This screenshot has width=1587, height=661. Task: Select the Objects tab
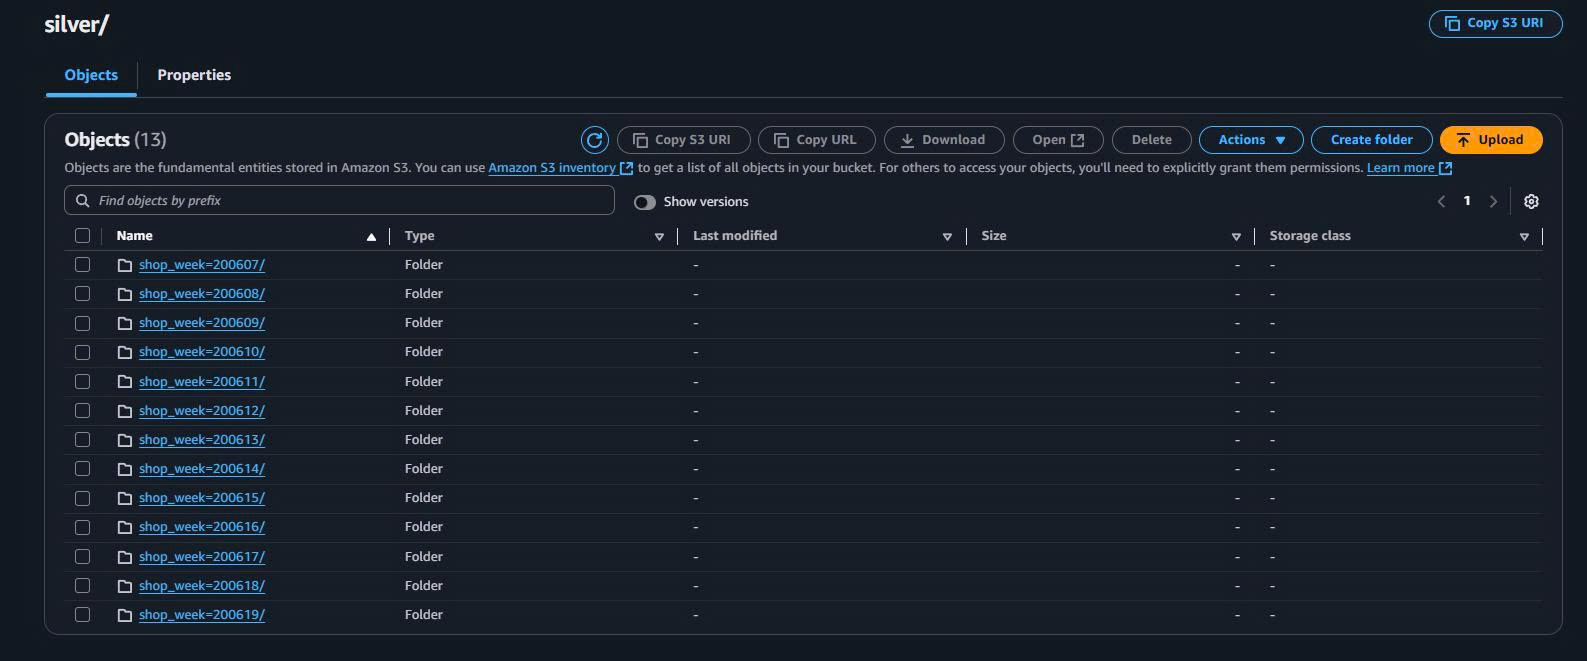(91, 75)
